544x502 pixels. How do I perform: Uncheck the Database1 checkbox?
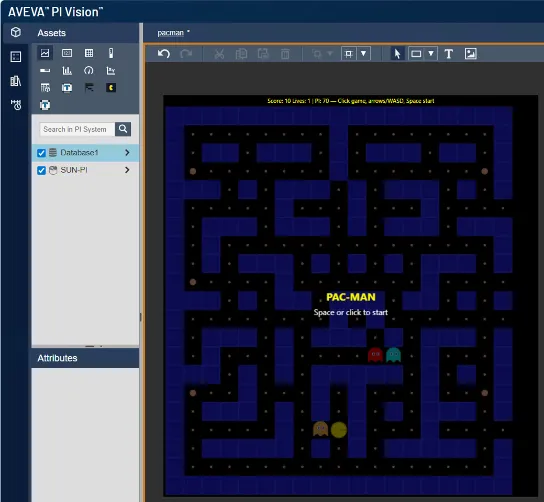click(41, 153)
